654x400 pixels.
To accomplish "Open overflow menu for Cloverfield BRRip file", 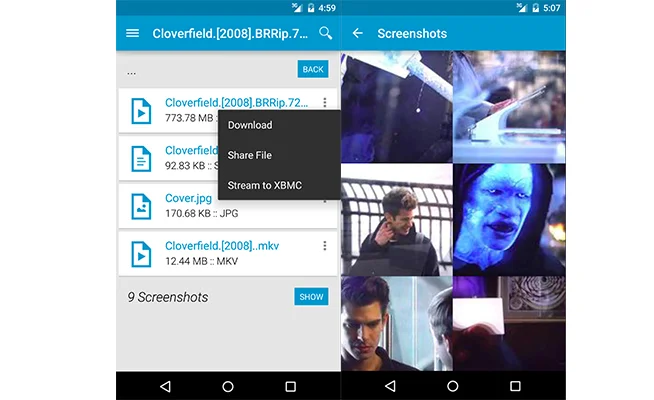I will tap(324, 102).
